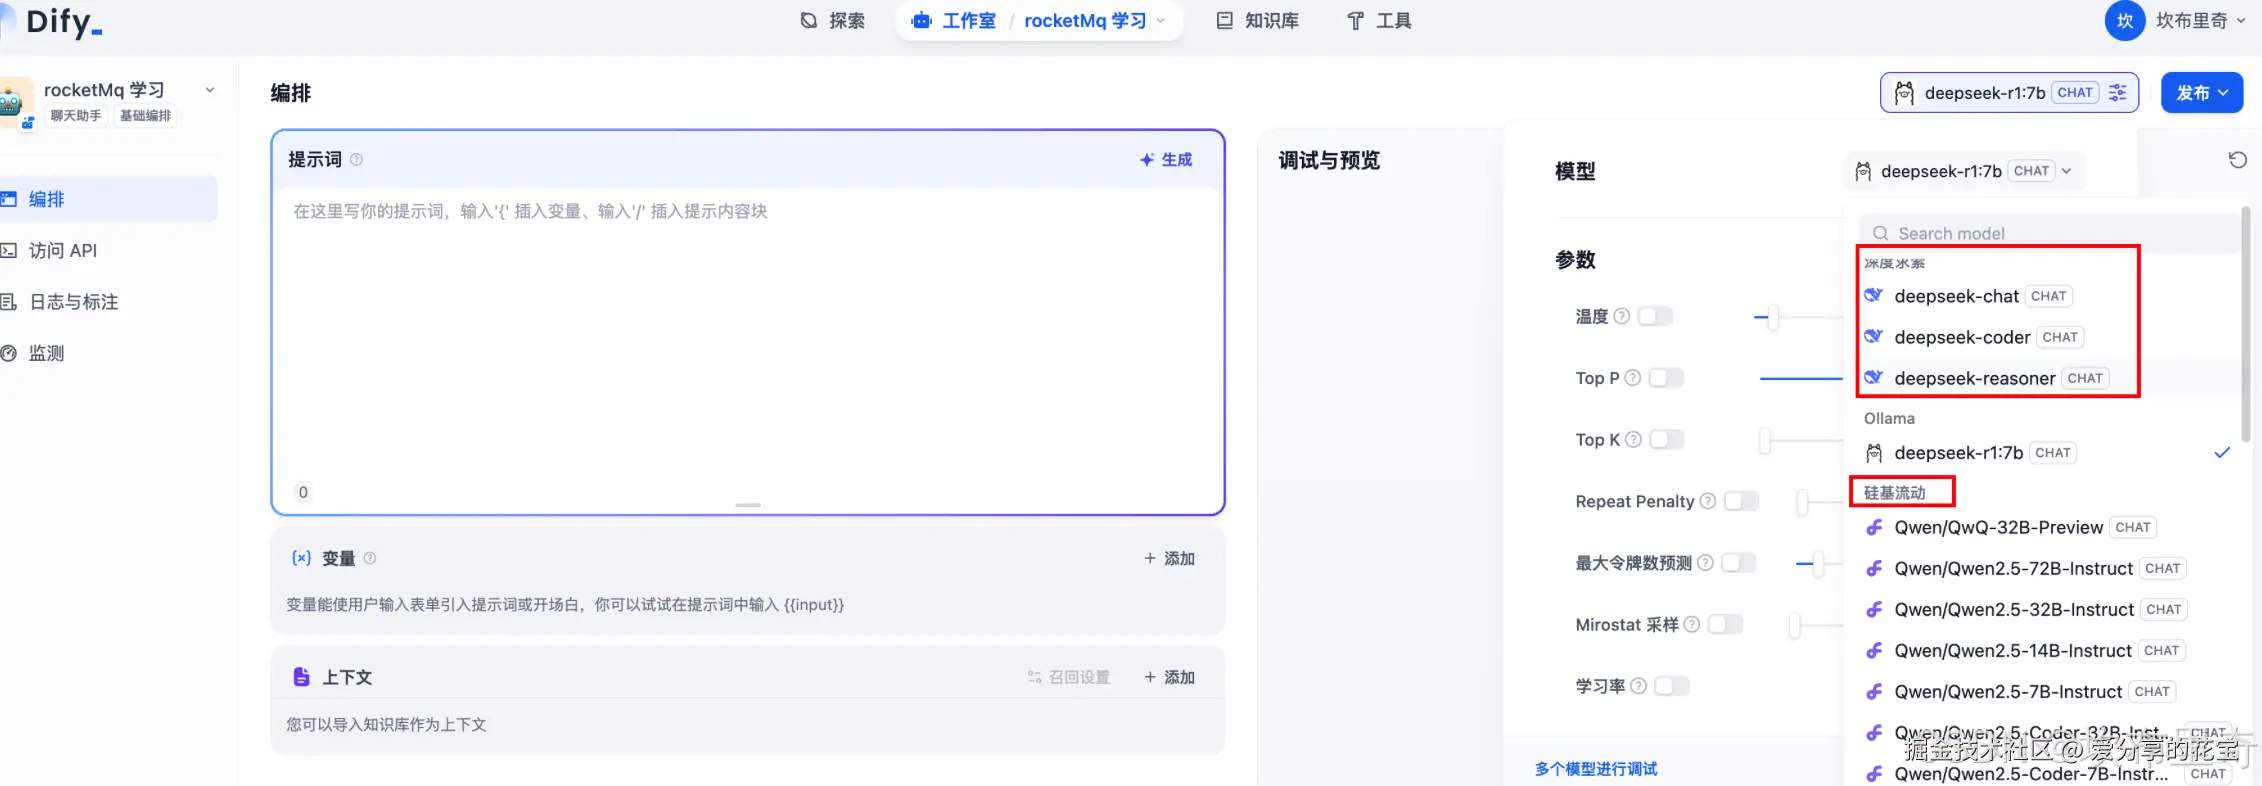This screenshot has height=786, width=2262.
Task: Add context with 添加 in 上下文
Action: [x=1170, y=678]
